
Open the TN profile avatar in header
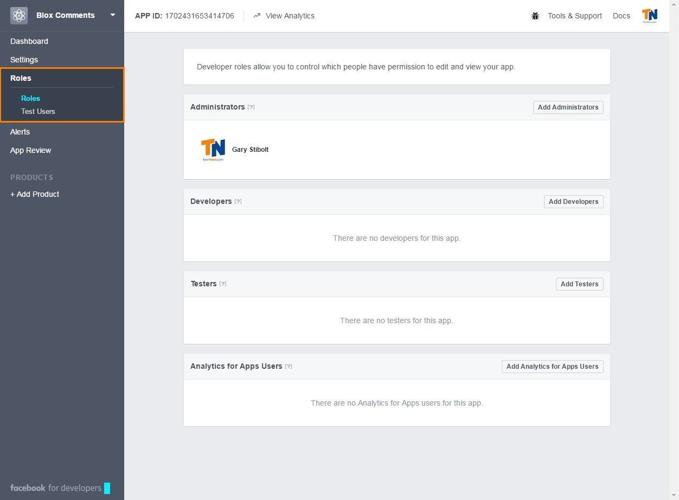click(650, 15)
